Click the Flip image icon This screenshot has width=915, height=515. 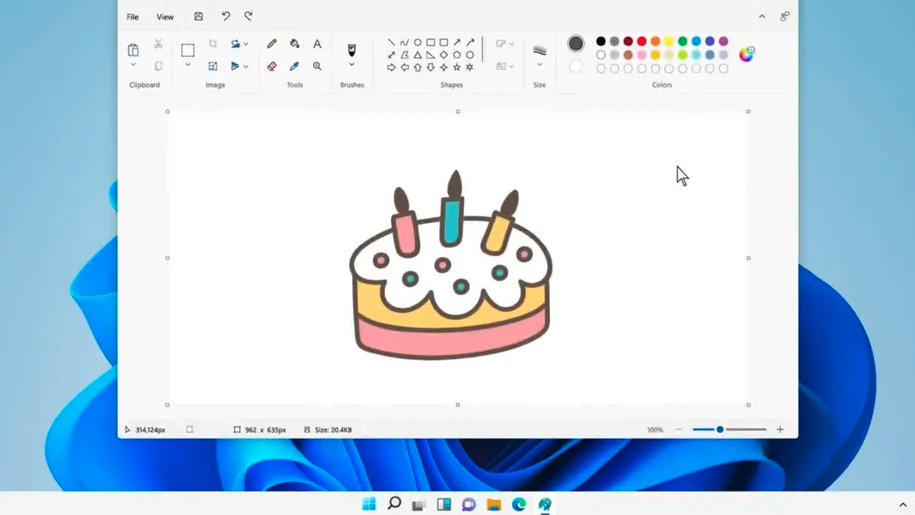click(235, 66)
